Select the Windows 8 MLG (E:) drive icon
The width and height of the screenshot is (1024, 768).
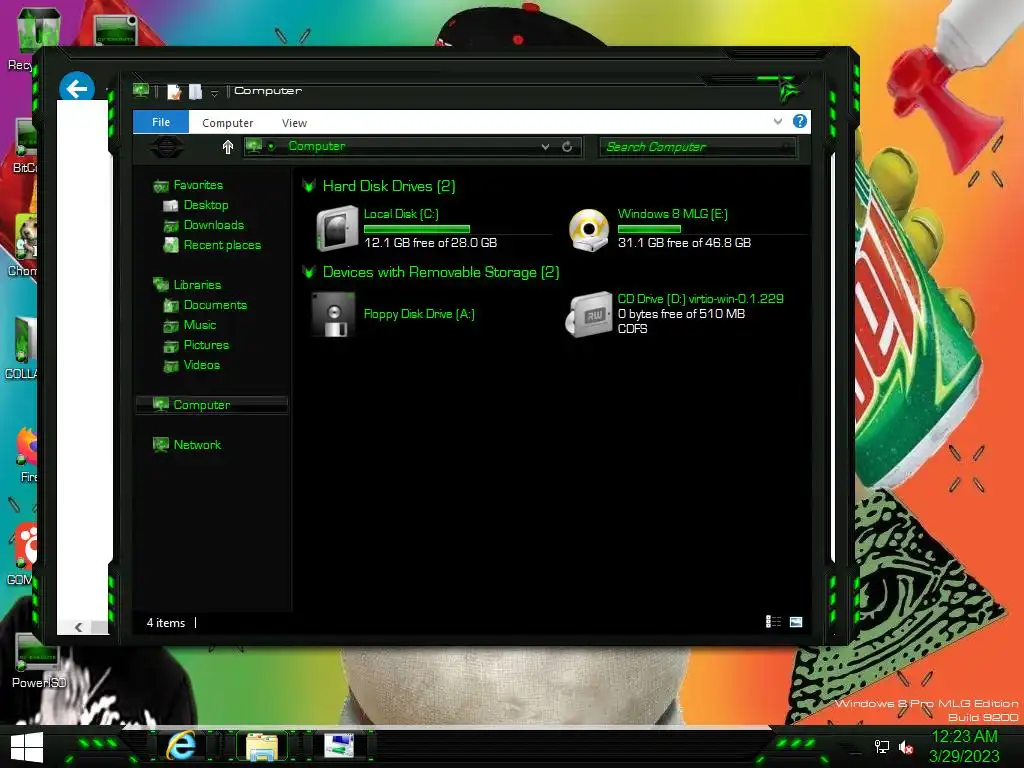pyautogui.click(x=589, y=230)
